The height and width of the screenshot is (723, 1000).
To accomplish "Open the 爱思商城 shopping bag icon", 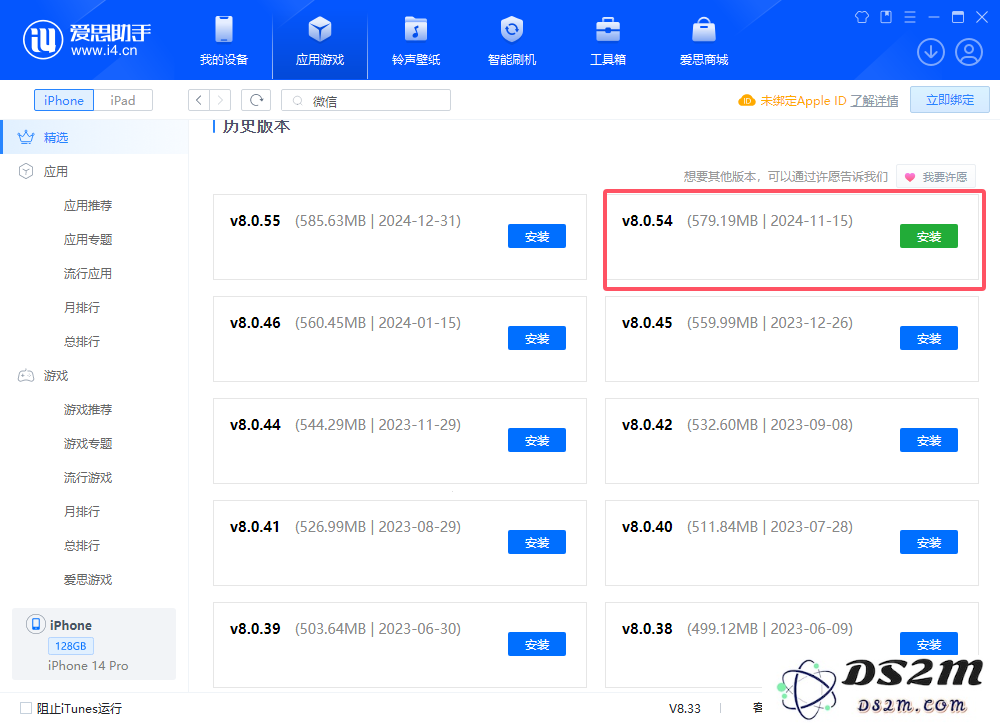I will 703,29.
